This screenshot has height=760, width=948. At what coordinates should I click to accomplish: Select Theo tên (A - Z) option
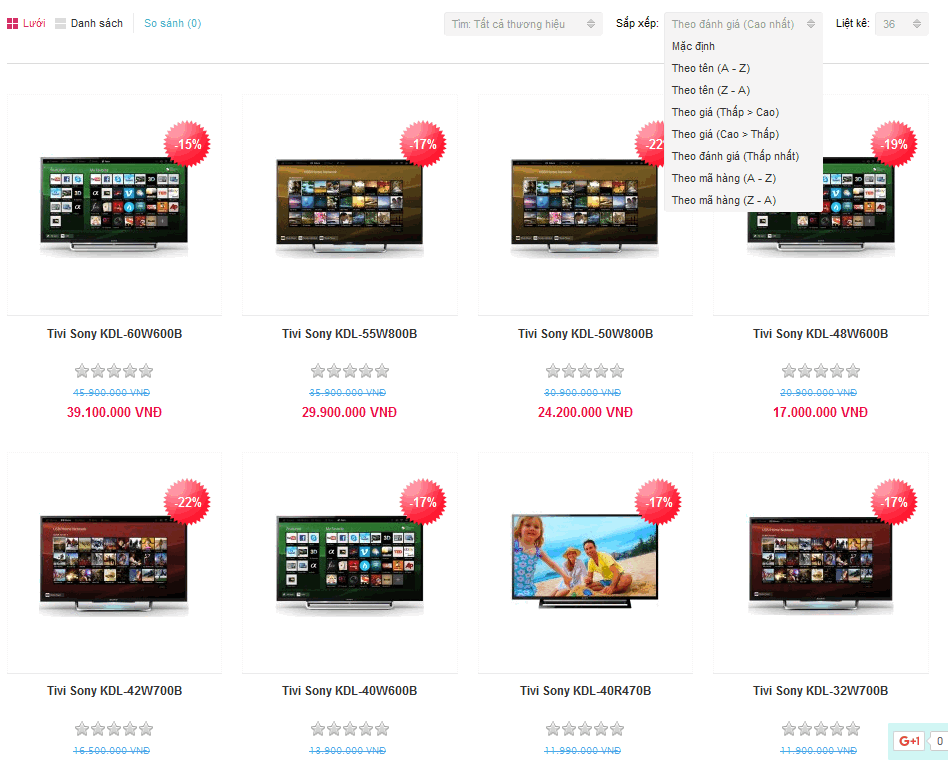tap(711, 68)
